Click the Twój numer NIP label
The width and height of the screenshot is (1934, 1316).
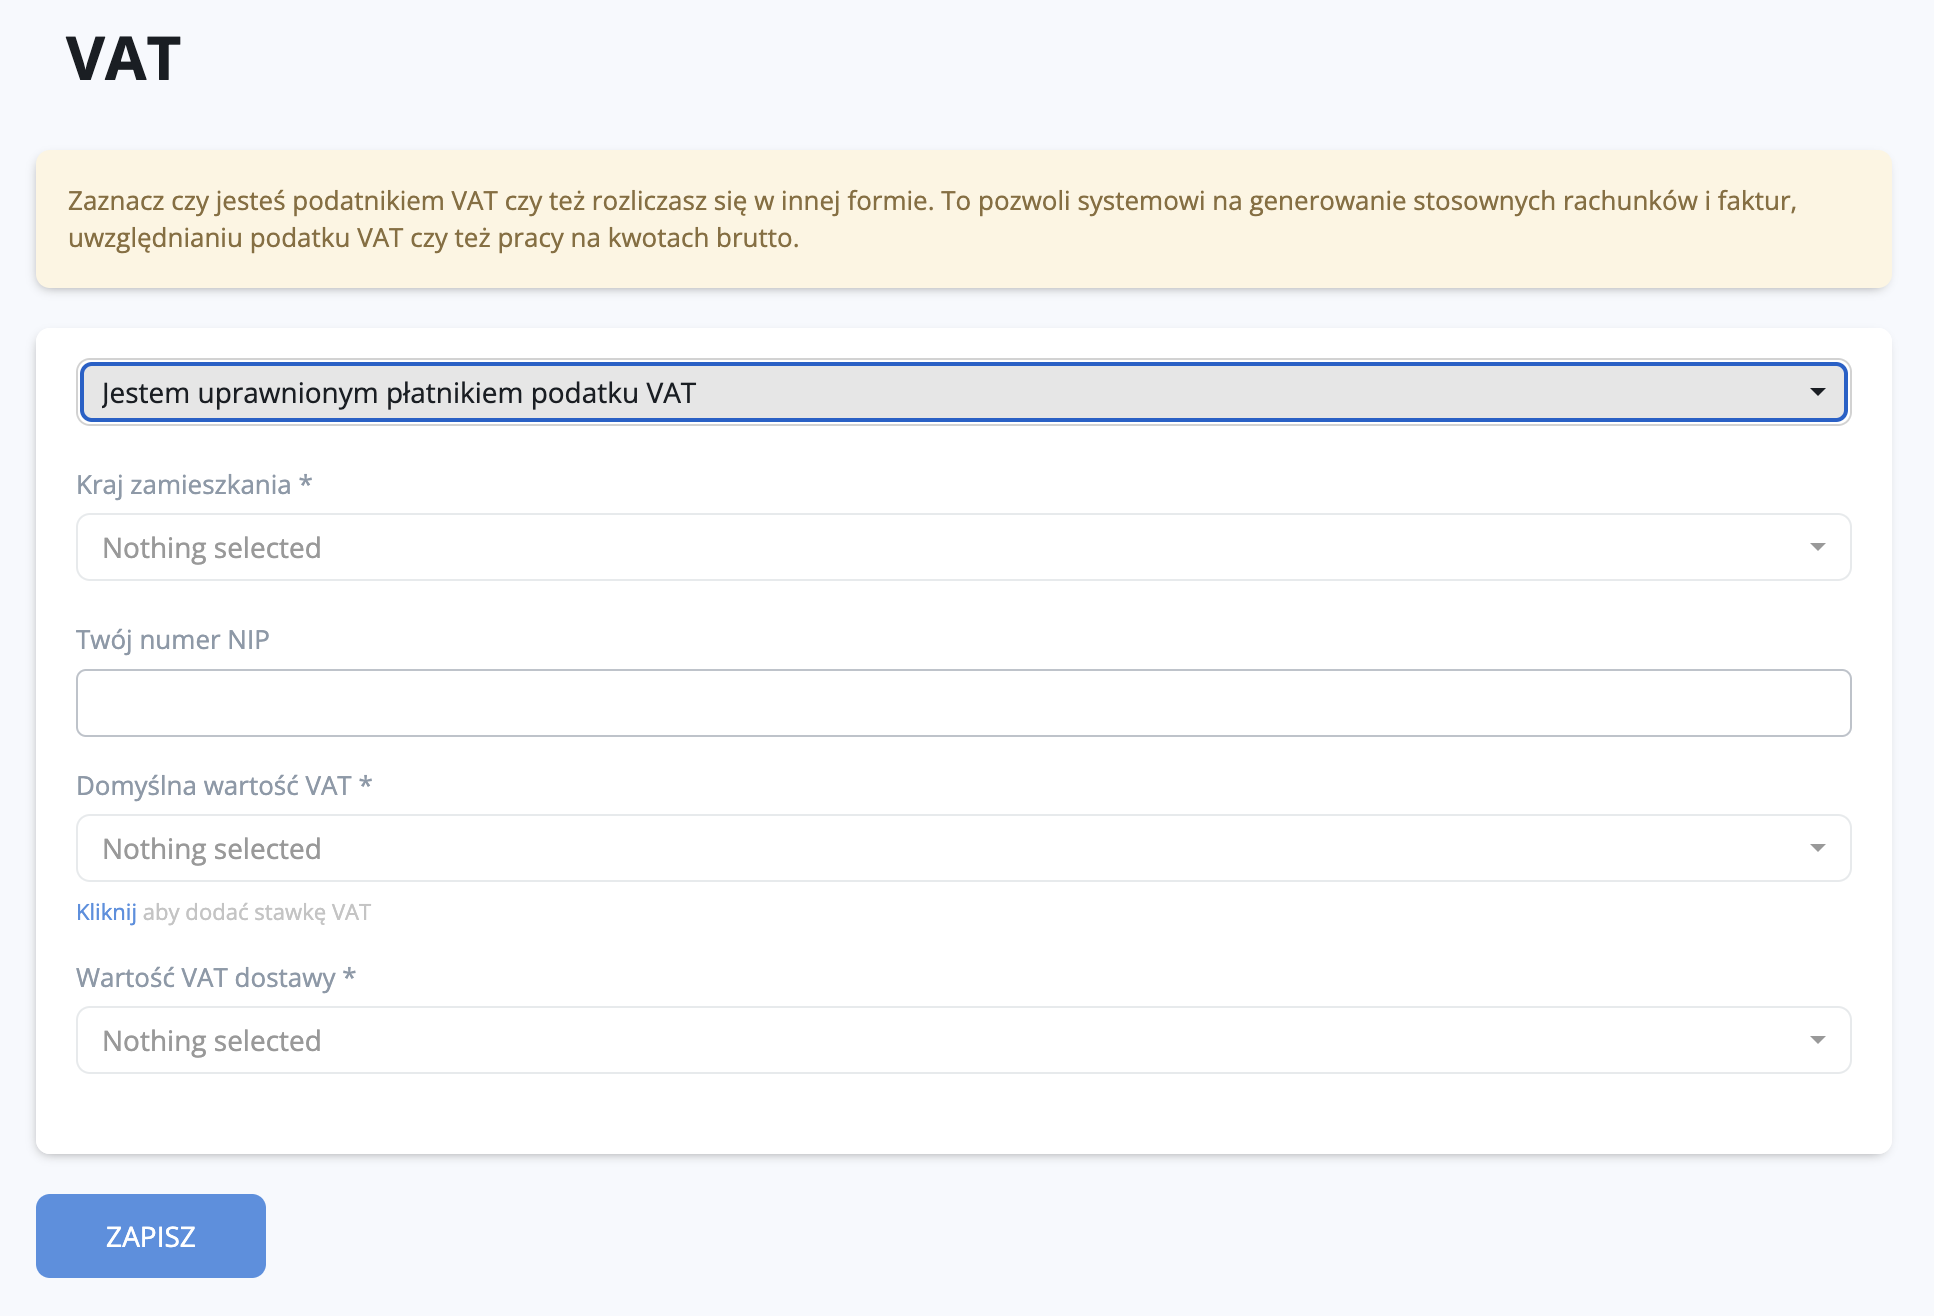(173, 640)
